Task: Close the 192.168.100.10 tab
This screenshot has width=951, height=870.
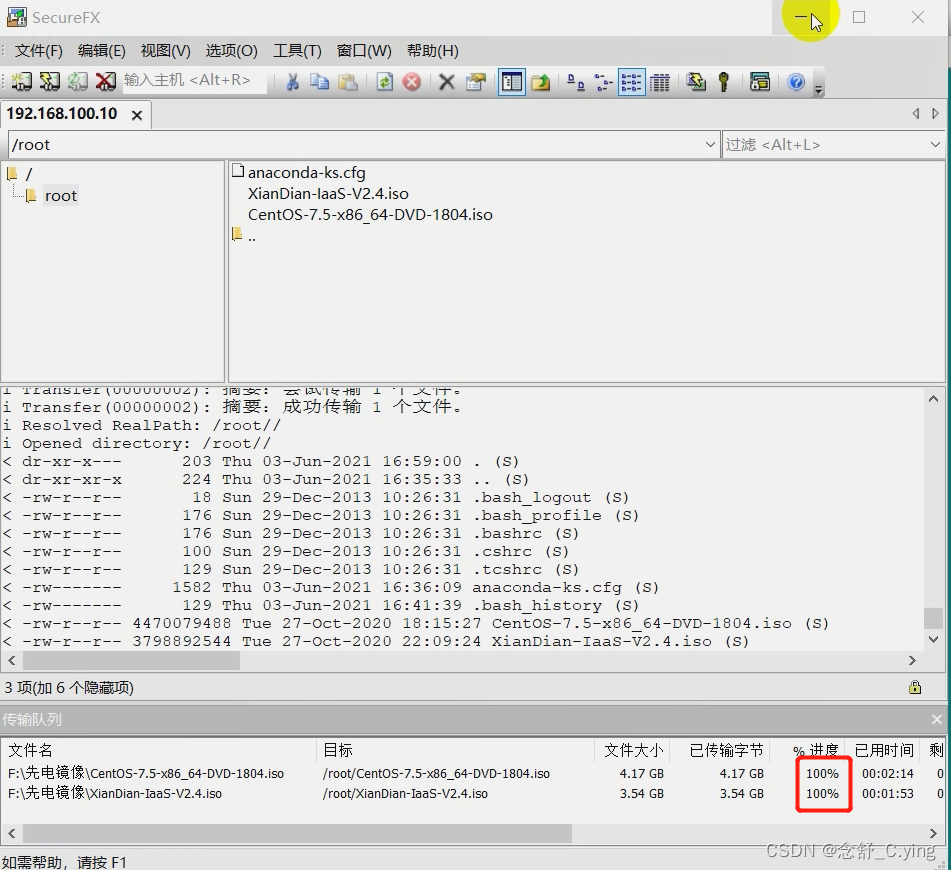Action: 137,115
